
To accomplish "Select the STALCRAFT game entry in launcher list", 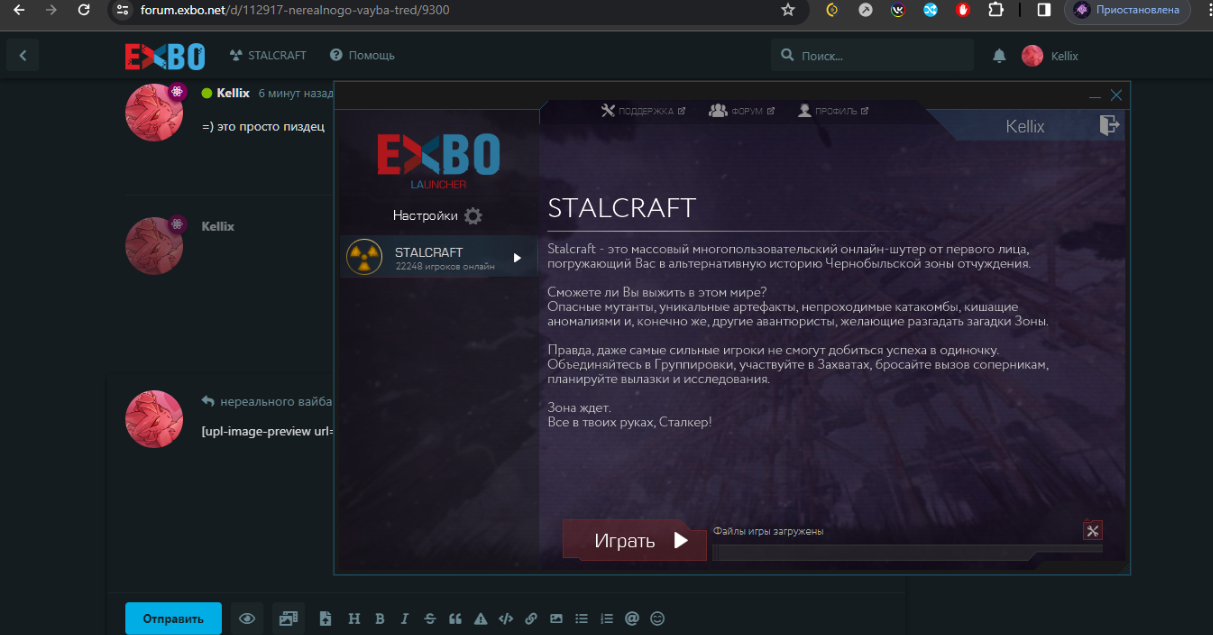I will (439, 258).
